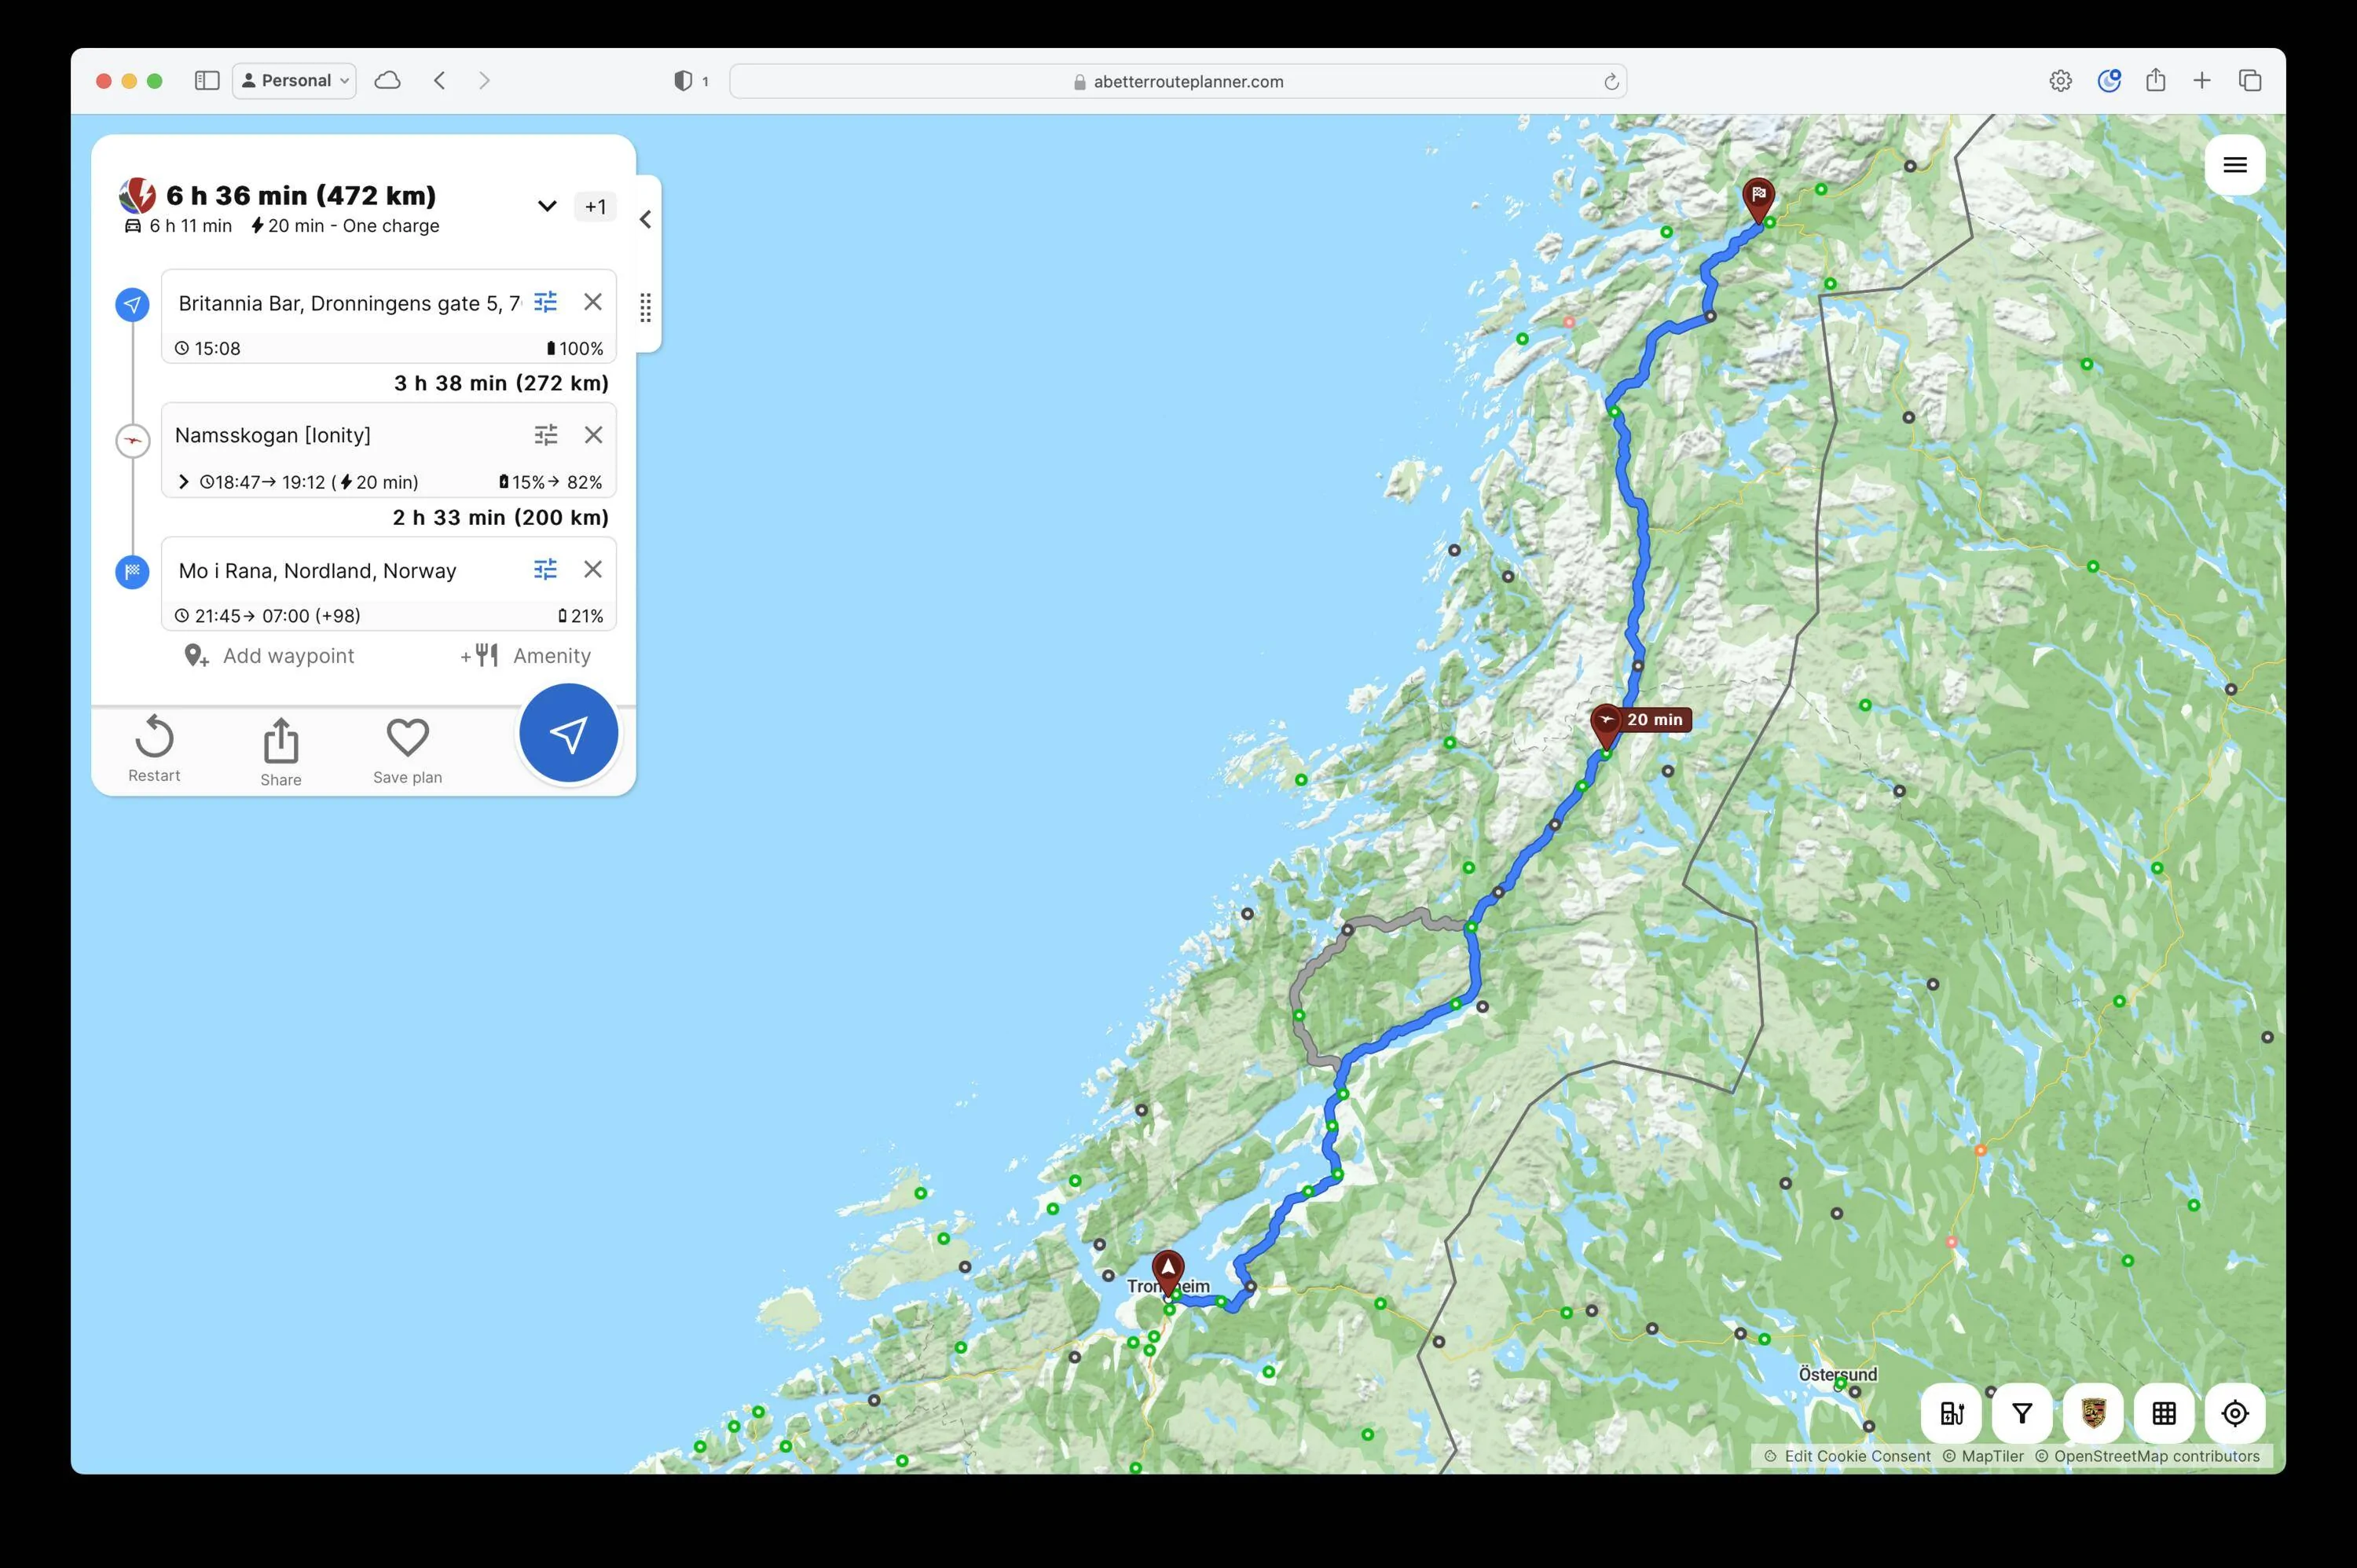Open settings for Namsskogan charger stop

(x=545, y=435)
